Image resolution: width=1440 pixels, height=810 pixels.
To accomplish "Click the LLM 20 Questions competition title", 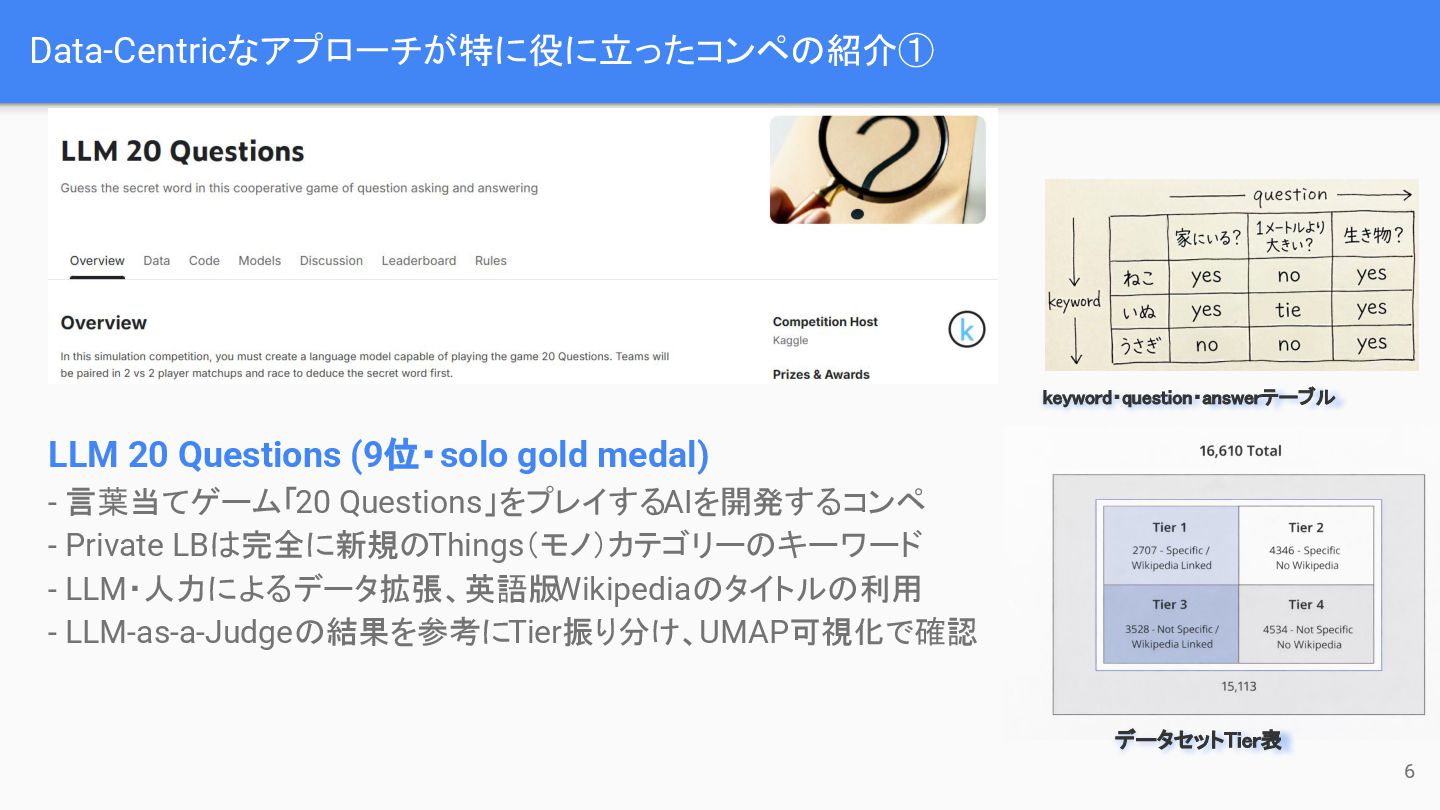I will pos(182,151).
